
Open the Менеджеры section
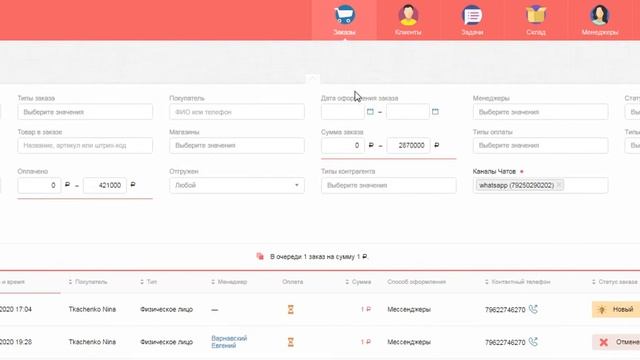(x=600, y=20)
